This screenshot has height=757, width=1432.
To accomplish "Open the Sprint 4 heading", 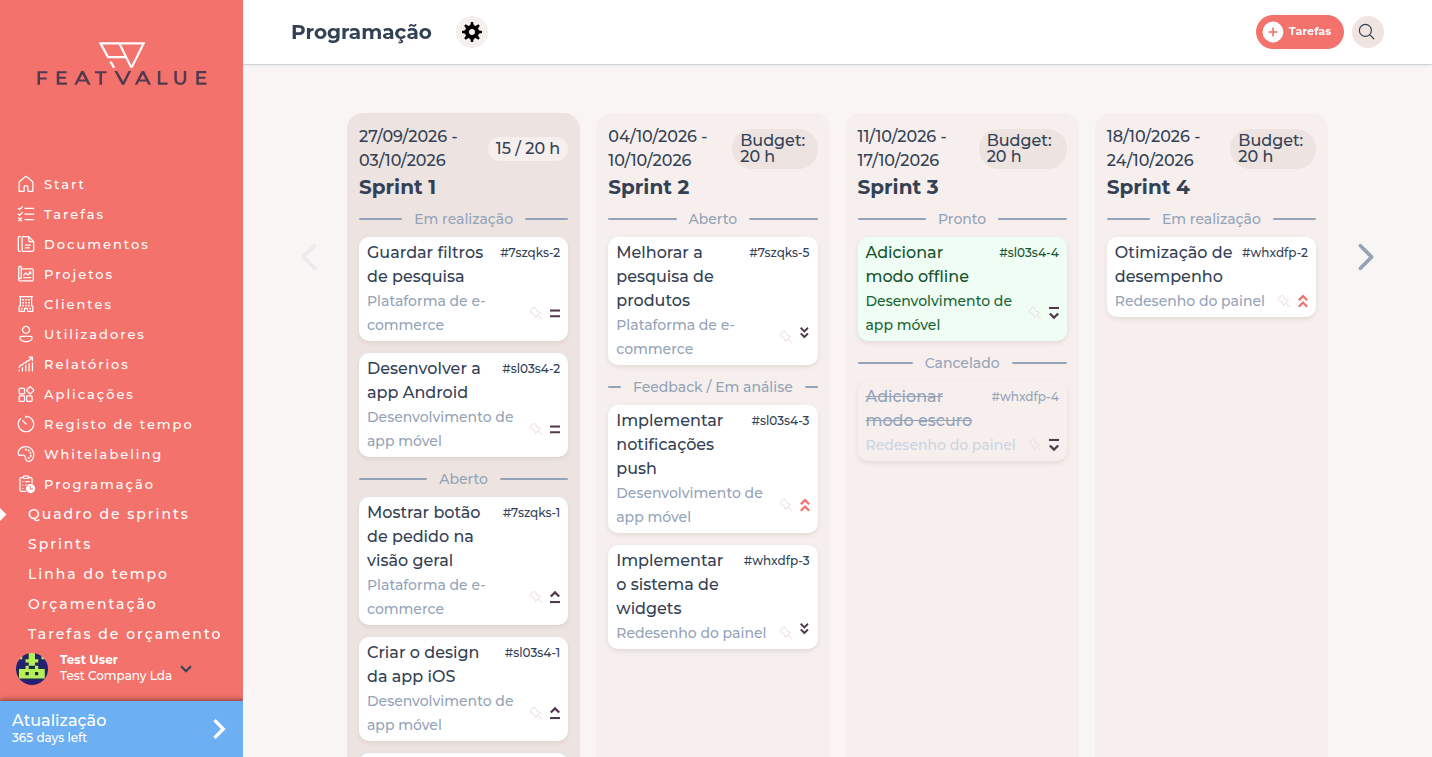I will point(1148,187).
